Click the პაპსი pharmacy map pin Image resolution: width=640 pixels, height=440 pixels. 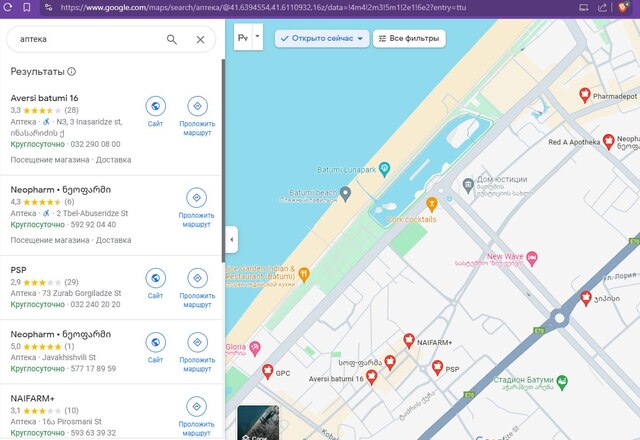pos(586,298)
